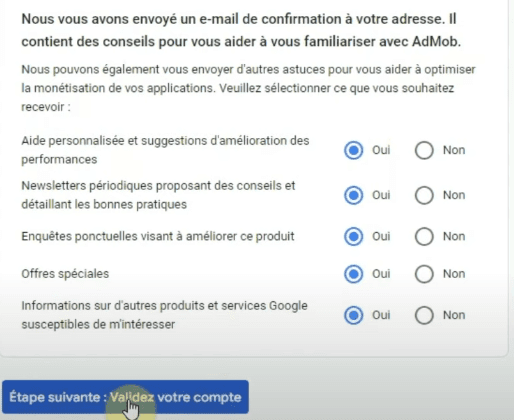Decline Offres spéciales with Non radio
The width and height of the screenshot is (514, 420).
pos(424,274)
